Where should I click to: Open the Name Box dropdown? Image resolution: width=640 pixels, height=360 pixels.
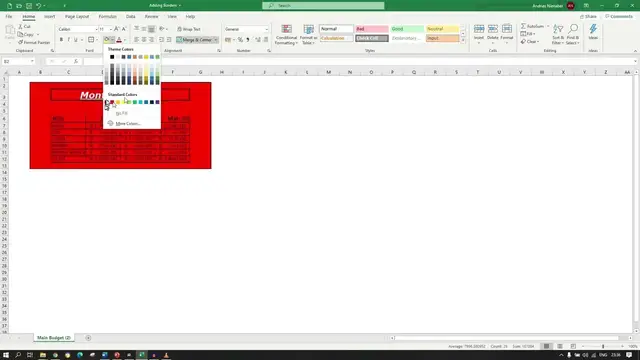pyautogui.click(x=32, y=61)
